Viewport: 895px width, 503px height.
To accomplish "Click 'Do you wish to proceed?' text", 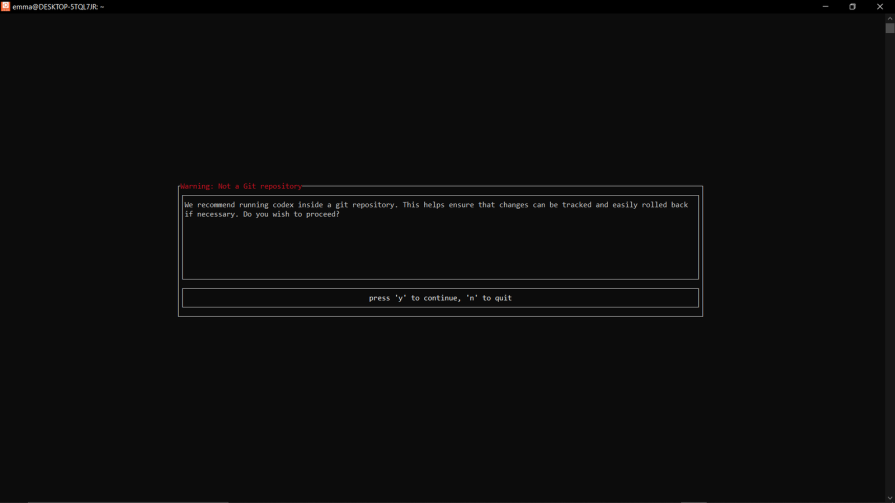I will point(291,214).
